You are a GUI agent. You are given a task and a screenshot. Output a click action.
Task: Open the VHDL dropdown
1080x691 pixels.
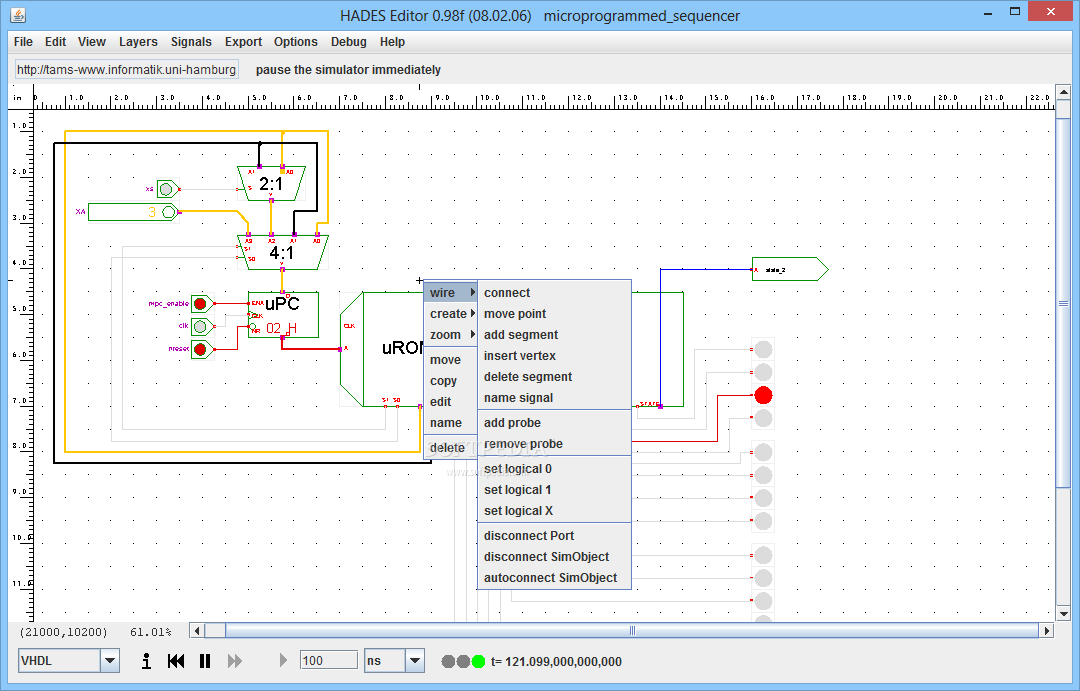[x=110, y=661]
